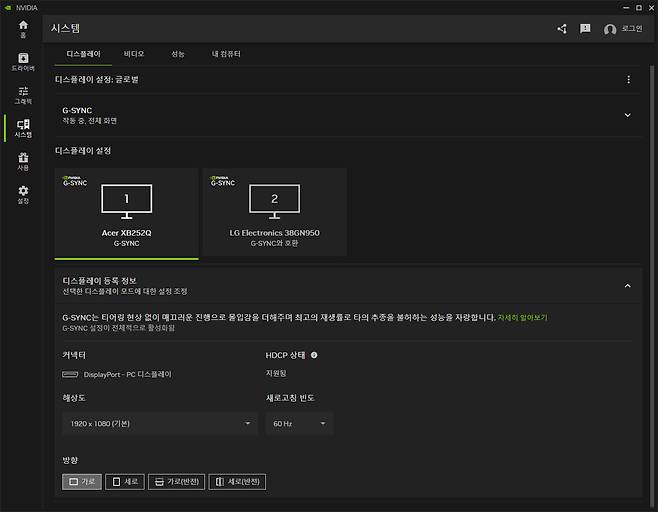This screenshot has width=658, height=512.
Task: Click the 커넥터 label
Action: 74,355
